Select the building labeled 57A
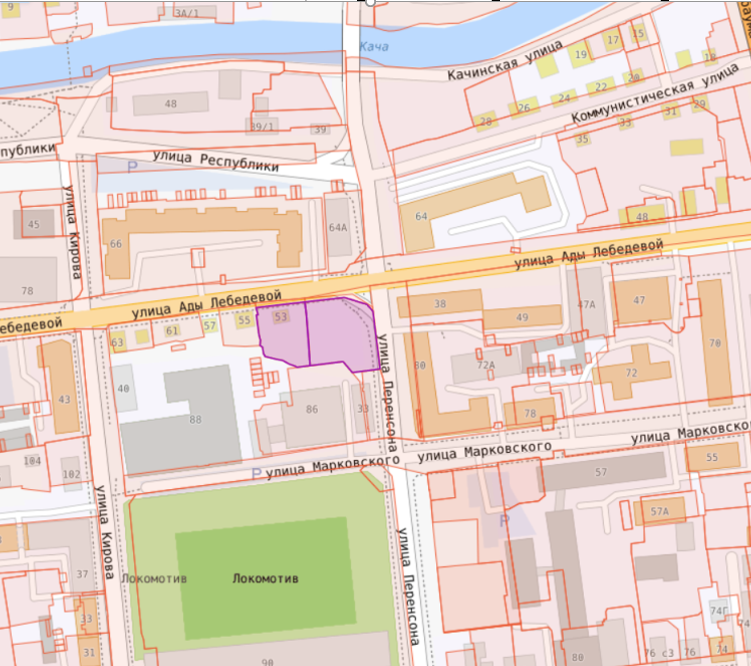The image size is (751, 666). 658,512
